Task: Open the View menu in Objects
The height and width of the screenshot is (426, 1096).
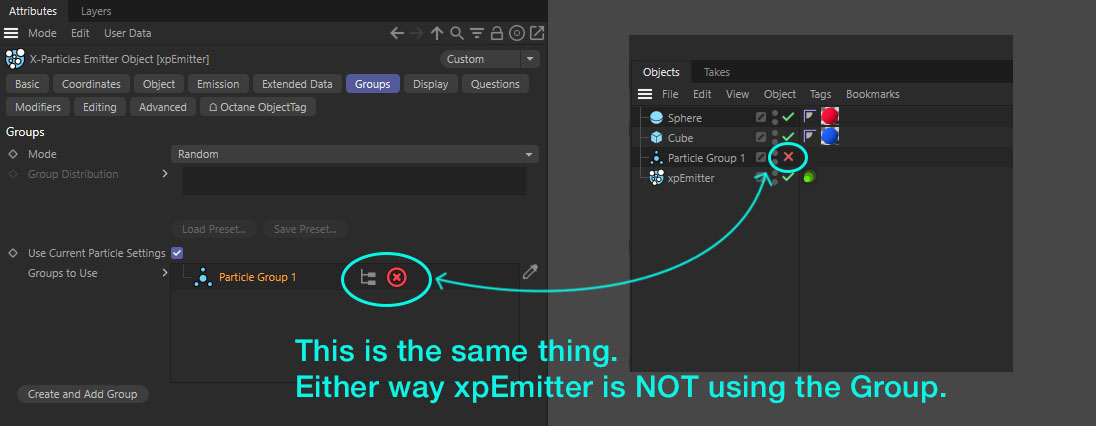Action: pyautogui.click(x=737, y=94)
